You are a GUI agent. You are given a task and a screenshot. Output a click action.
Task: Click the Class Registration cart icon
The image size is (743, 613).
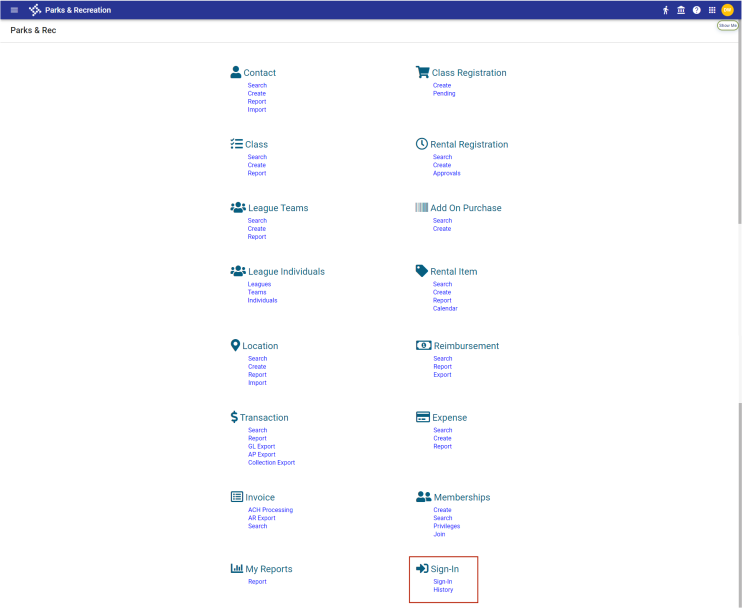(x=422, y=72)
